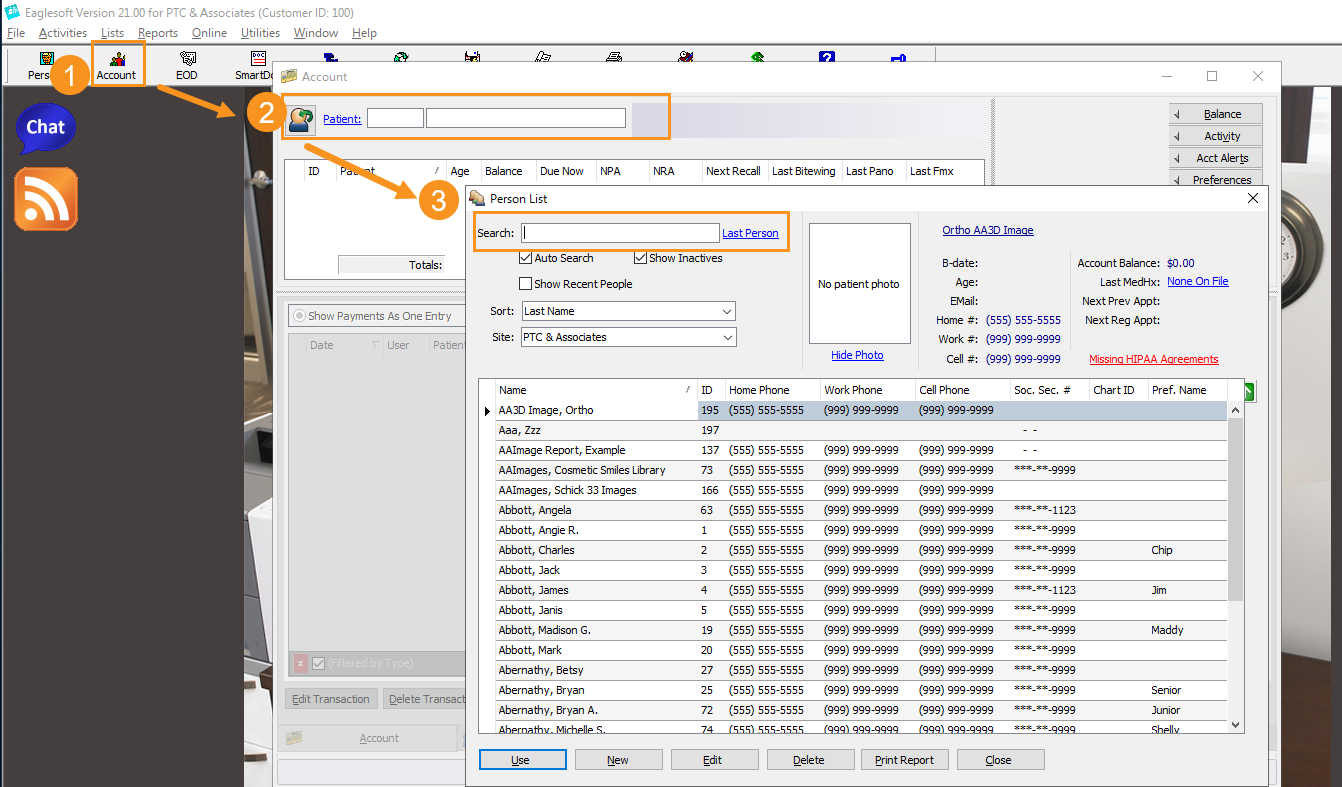
Task: Open the Site dropdown showing PTC & Associates
Action: point(628,337)
